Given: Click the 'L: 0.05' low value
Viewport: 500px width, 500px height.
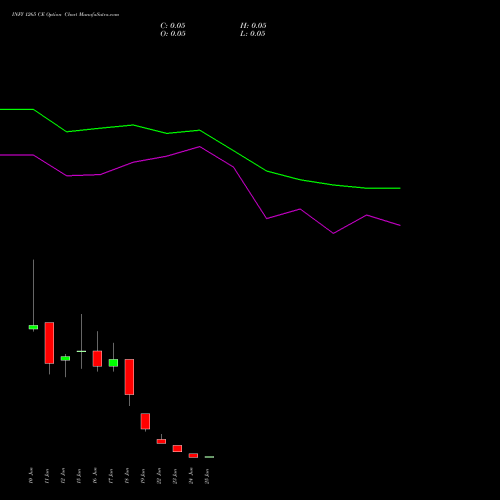Looking at the screenshot, I should [253, 34].
